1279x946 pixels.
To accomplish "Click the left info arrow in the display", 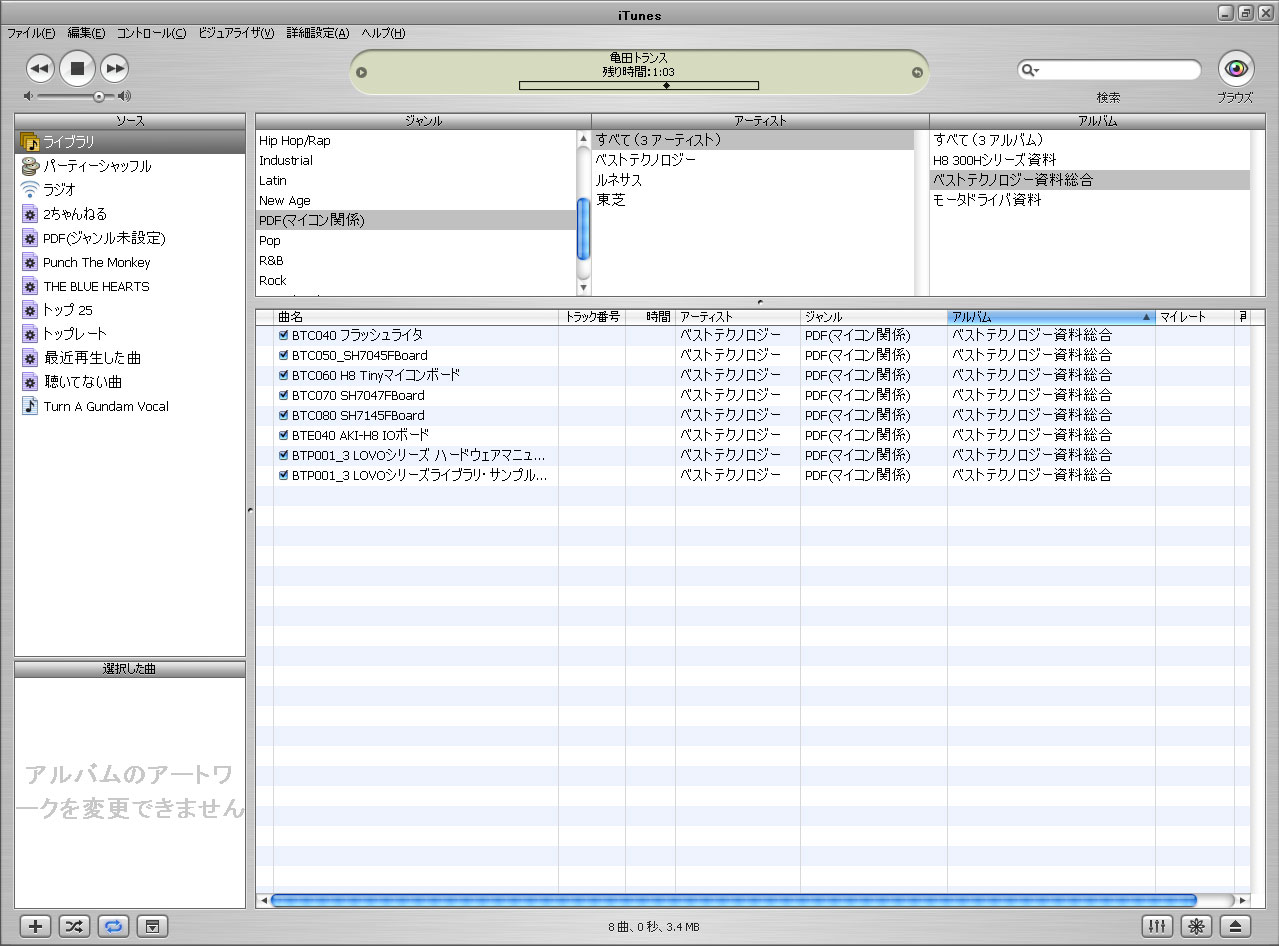I will tap(362, 72).
